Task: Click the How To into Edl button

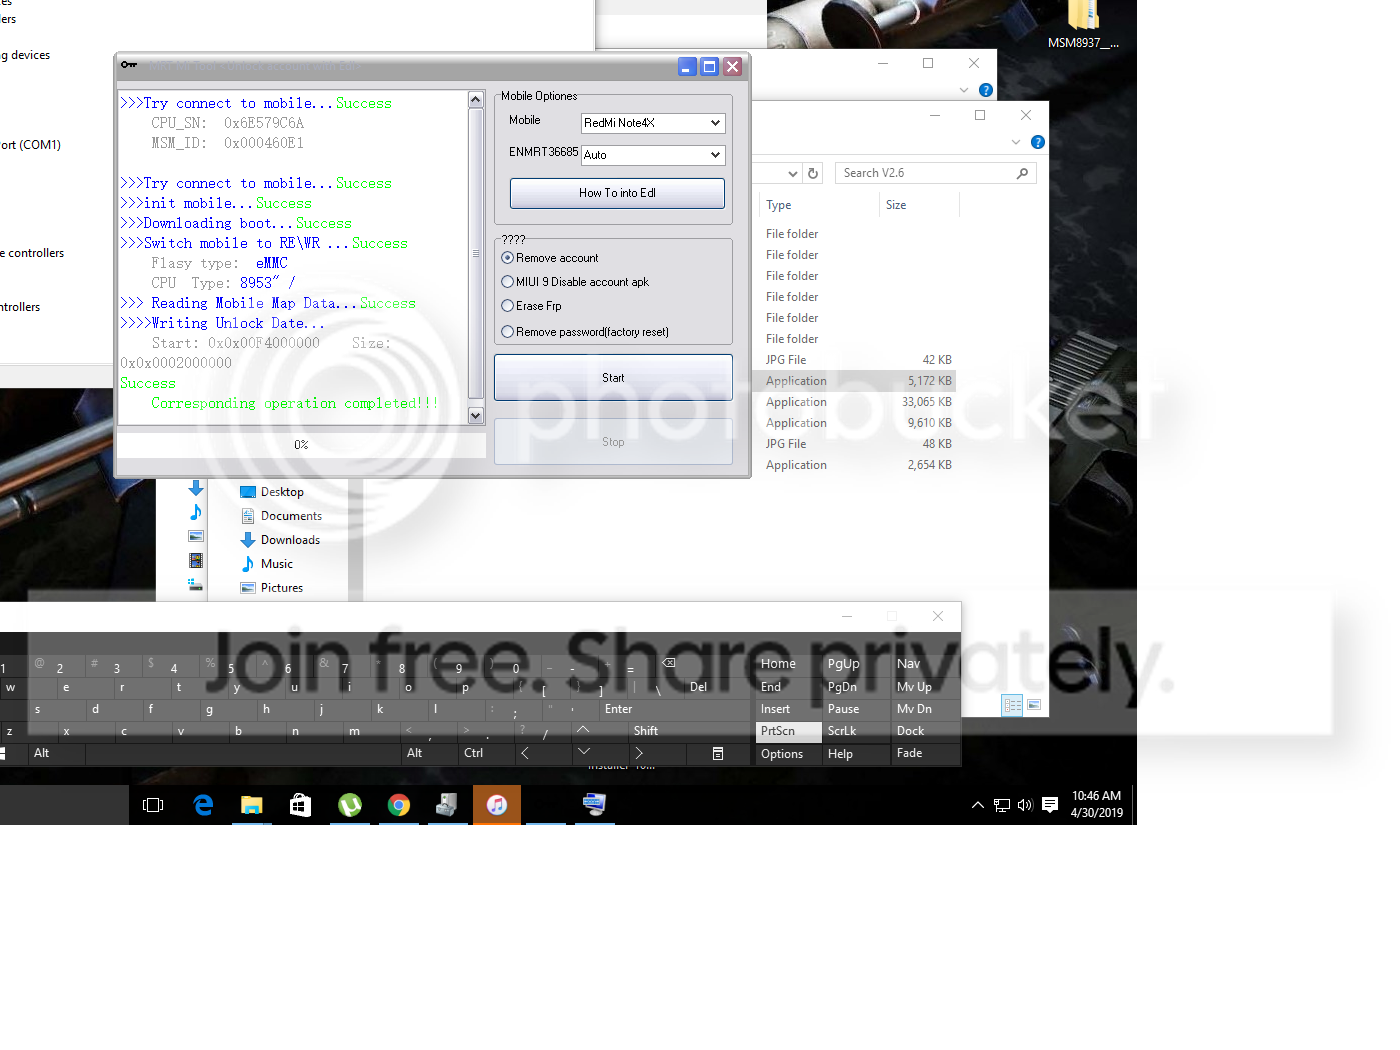Action: click(x=617, y=193)
